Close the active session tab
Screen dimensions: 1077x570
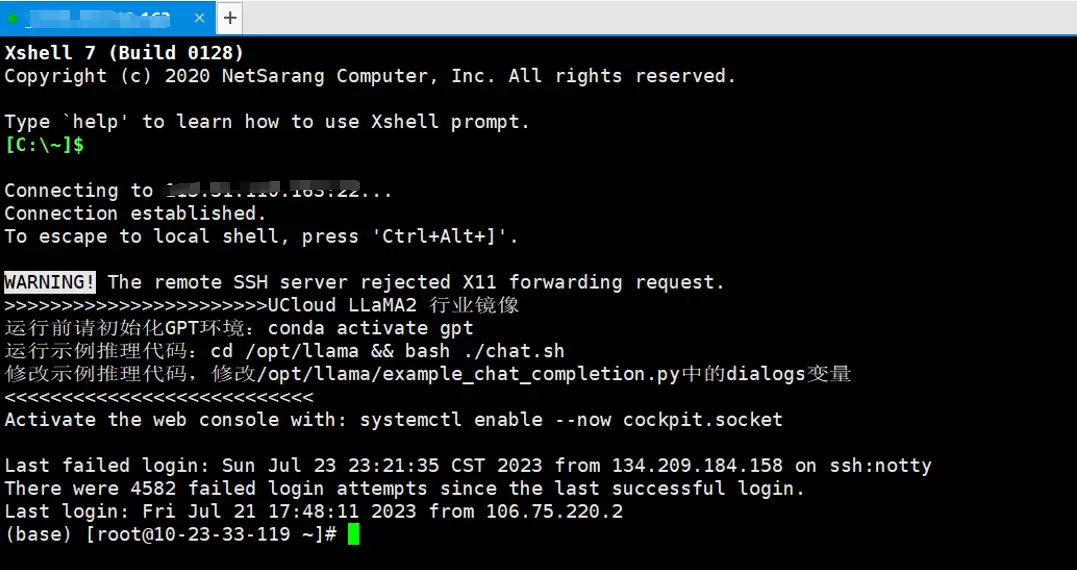pyautogui.click(x=198, y=18)
